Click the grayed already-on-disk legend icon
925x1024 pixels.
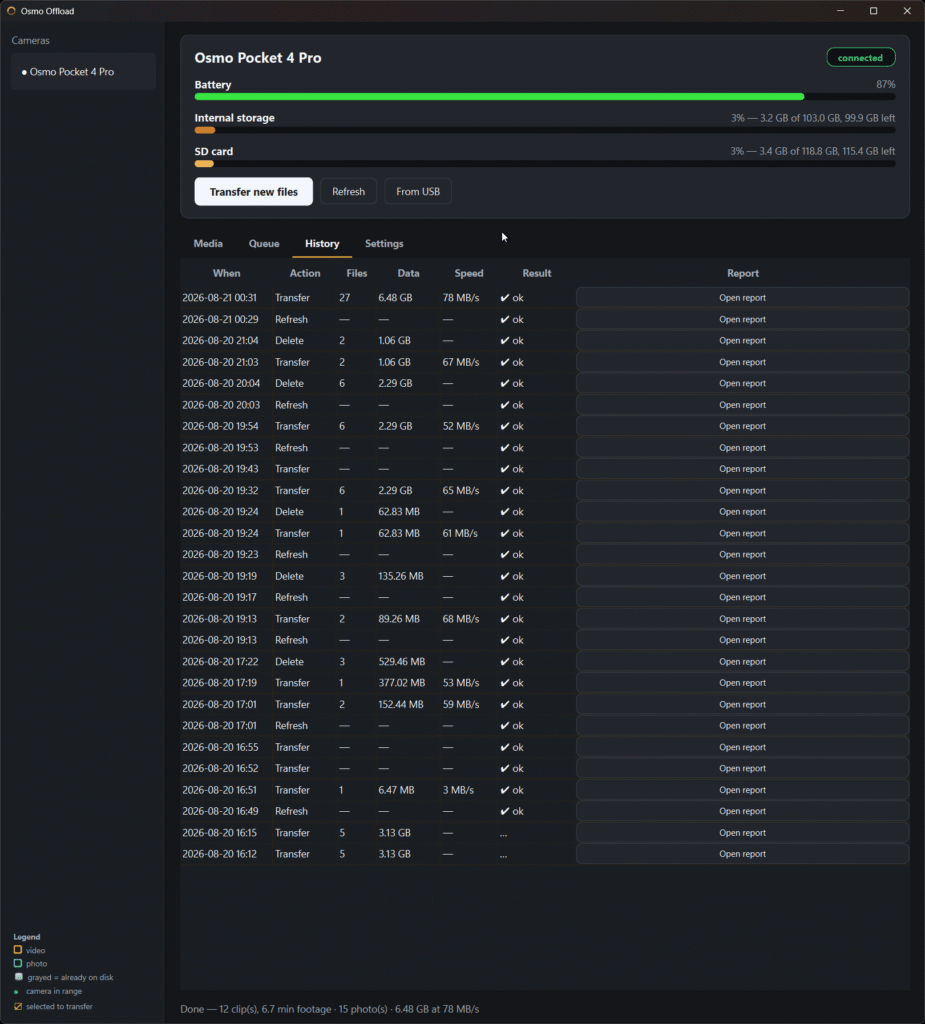18,977
